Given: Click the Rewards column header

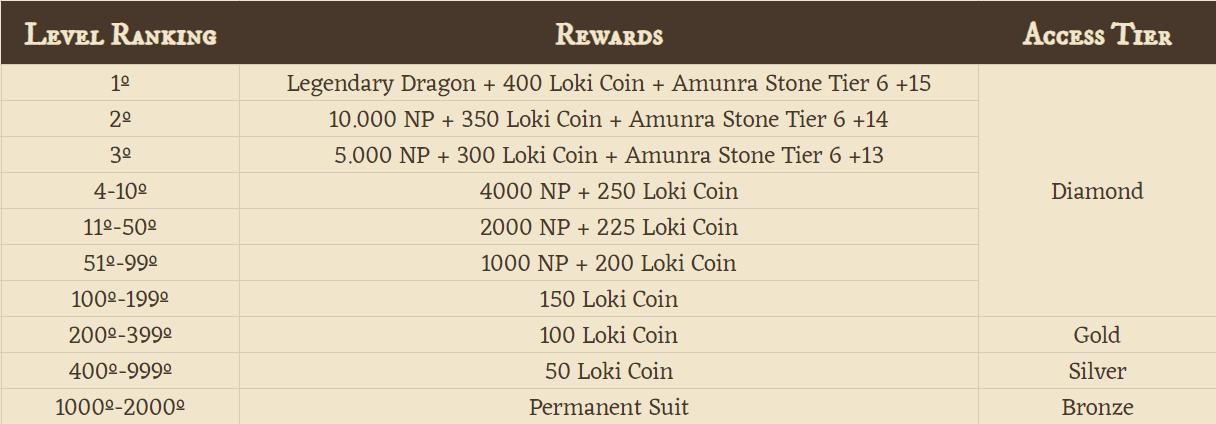Looking at the screenshot, I should [609, 35].
